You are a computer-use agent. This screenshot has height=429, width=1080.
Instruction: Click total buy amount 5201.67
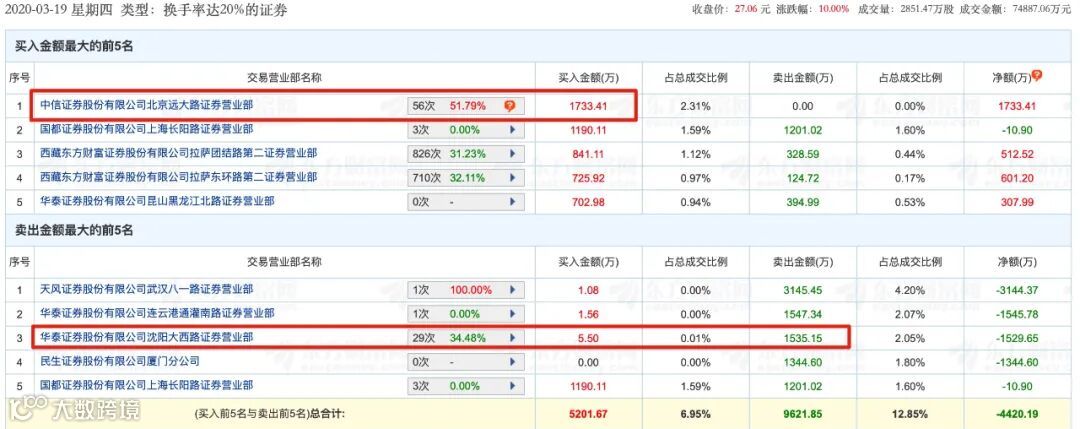tap(588, 415)
